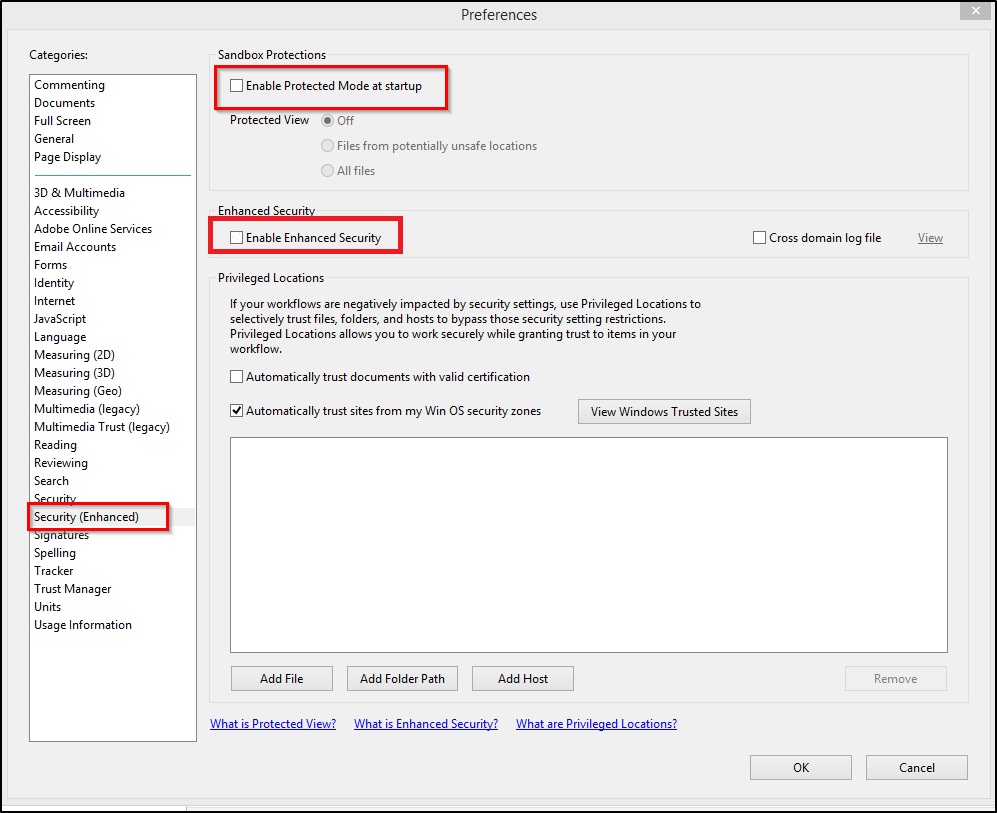The height and width of the screenshot is (813, 997).
Task: Discard changes with Cancel button
Action: tap(916, 767)
